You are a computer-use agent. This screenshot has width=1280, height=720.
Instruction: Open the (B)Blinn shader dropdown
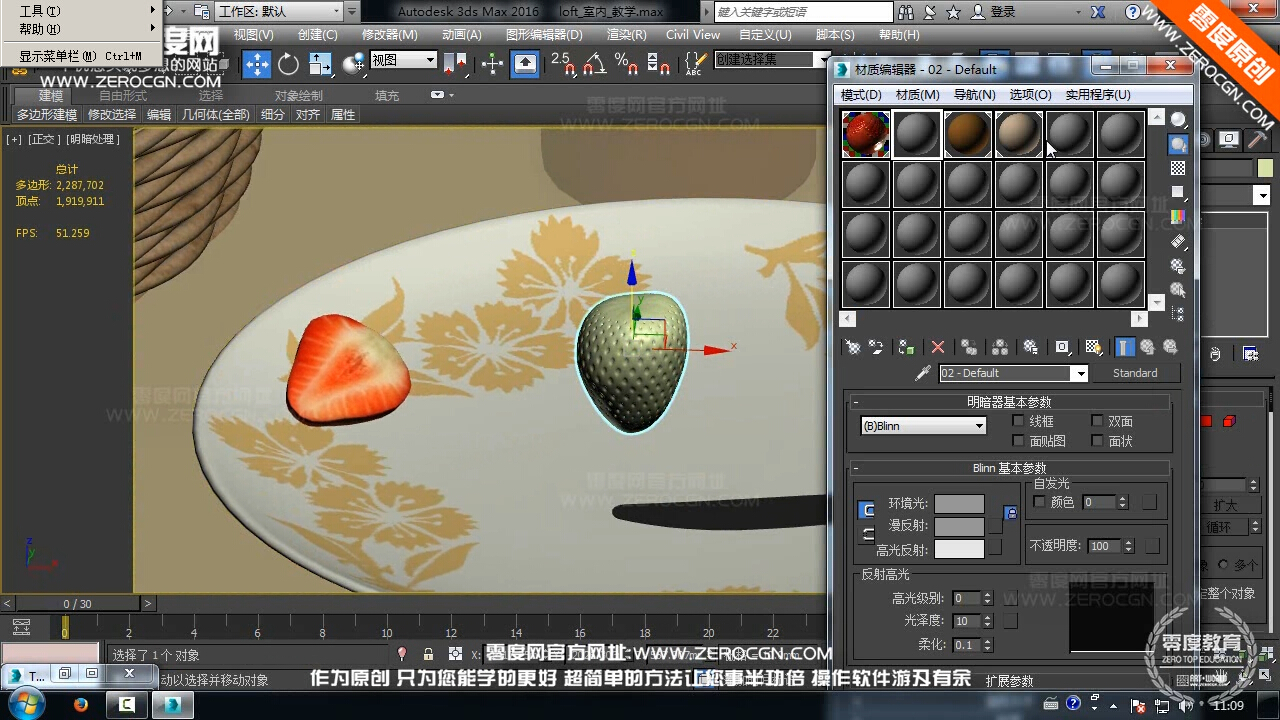pyautogui.click(x=923, y=426)
